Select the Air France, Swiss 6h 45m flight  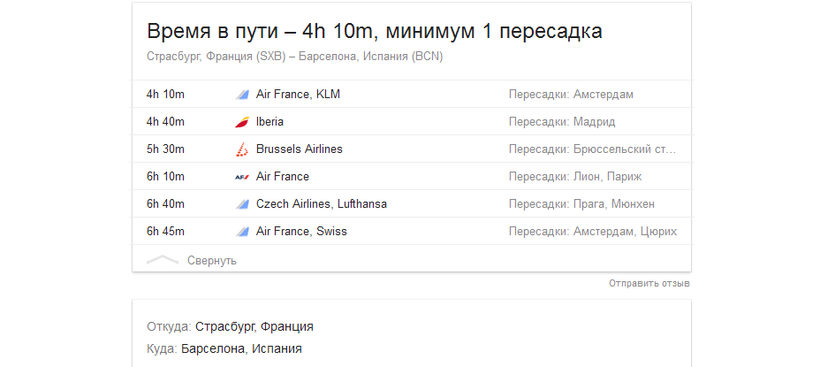(412, 231)
